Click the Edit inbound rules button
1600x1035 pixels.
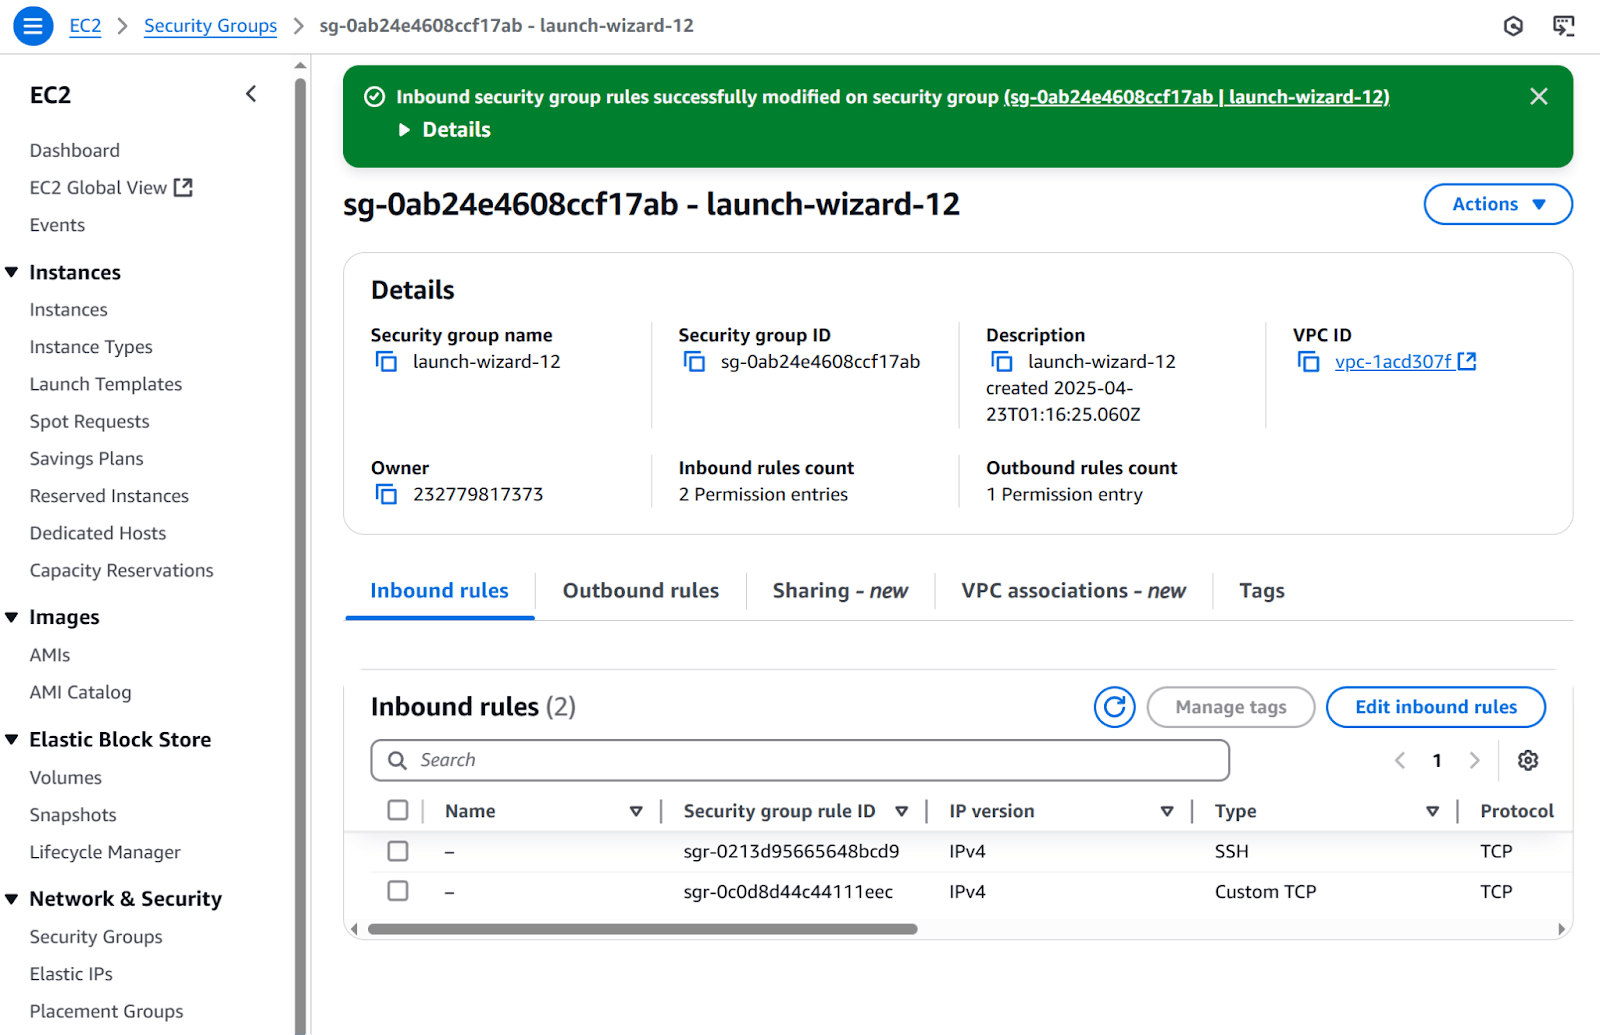coord(1435,707)
